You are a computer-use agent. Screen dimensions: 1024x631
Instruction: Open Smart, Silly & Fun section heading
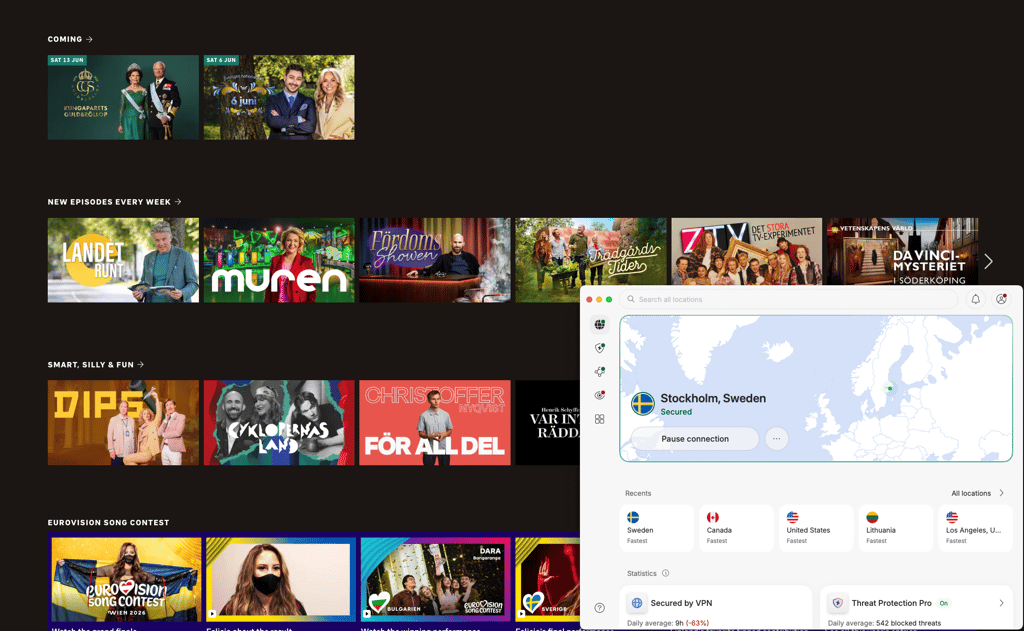[x=95, y=364]
